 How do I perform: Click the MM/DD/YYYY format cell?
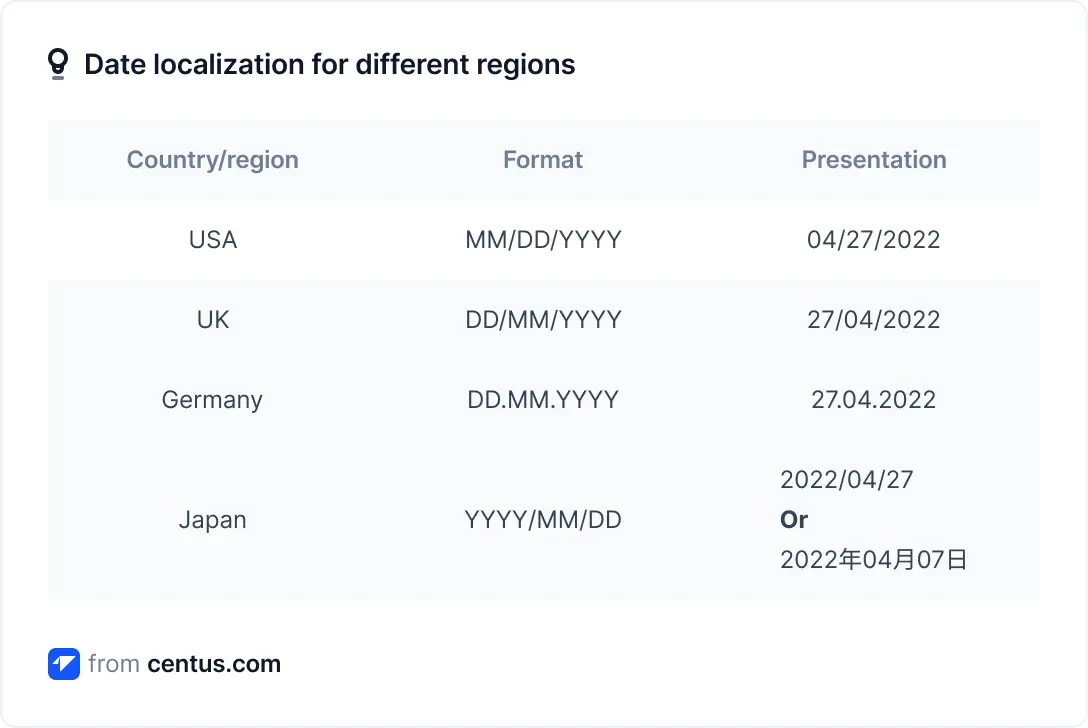pos(543,240)
